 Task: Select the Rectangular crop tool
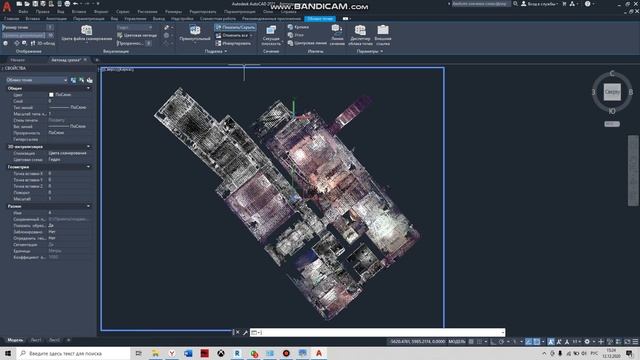pos(195,33)
